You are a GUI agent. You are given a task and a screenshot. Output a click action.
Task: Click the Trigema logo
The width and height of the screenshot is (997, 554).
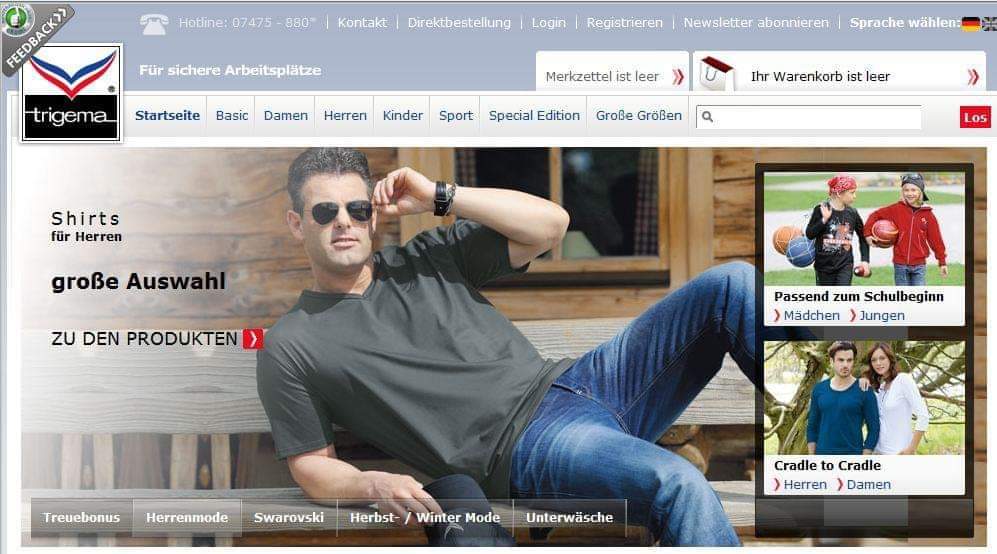click(71, 94)
